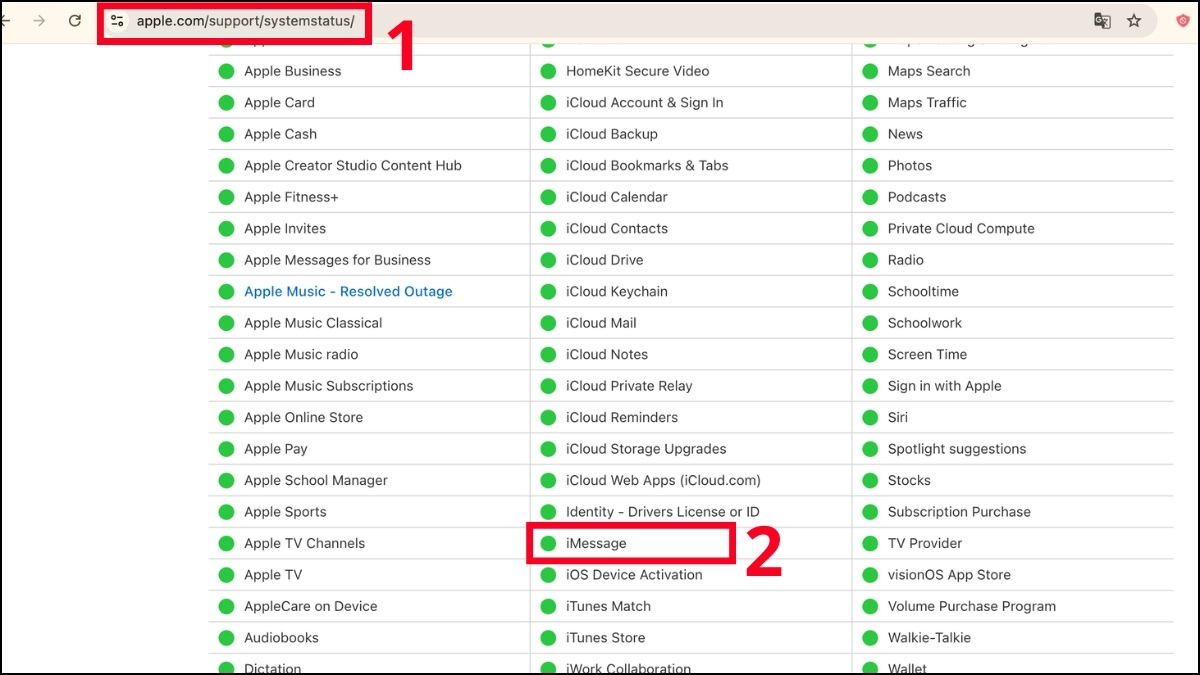Select the Apple TV Channels entry
Screen dimensions: 1200x675
tap(304, 544)
